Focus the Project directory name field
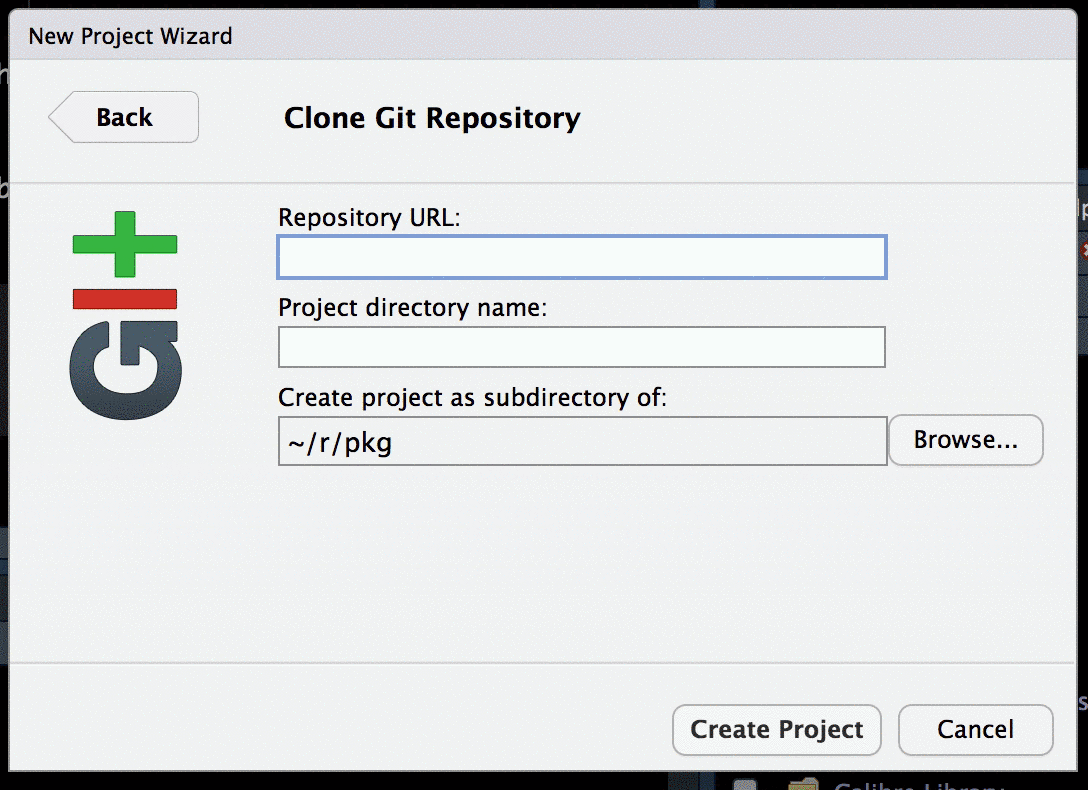 tap(580, 347)
